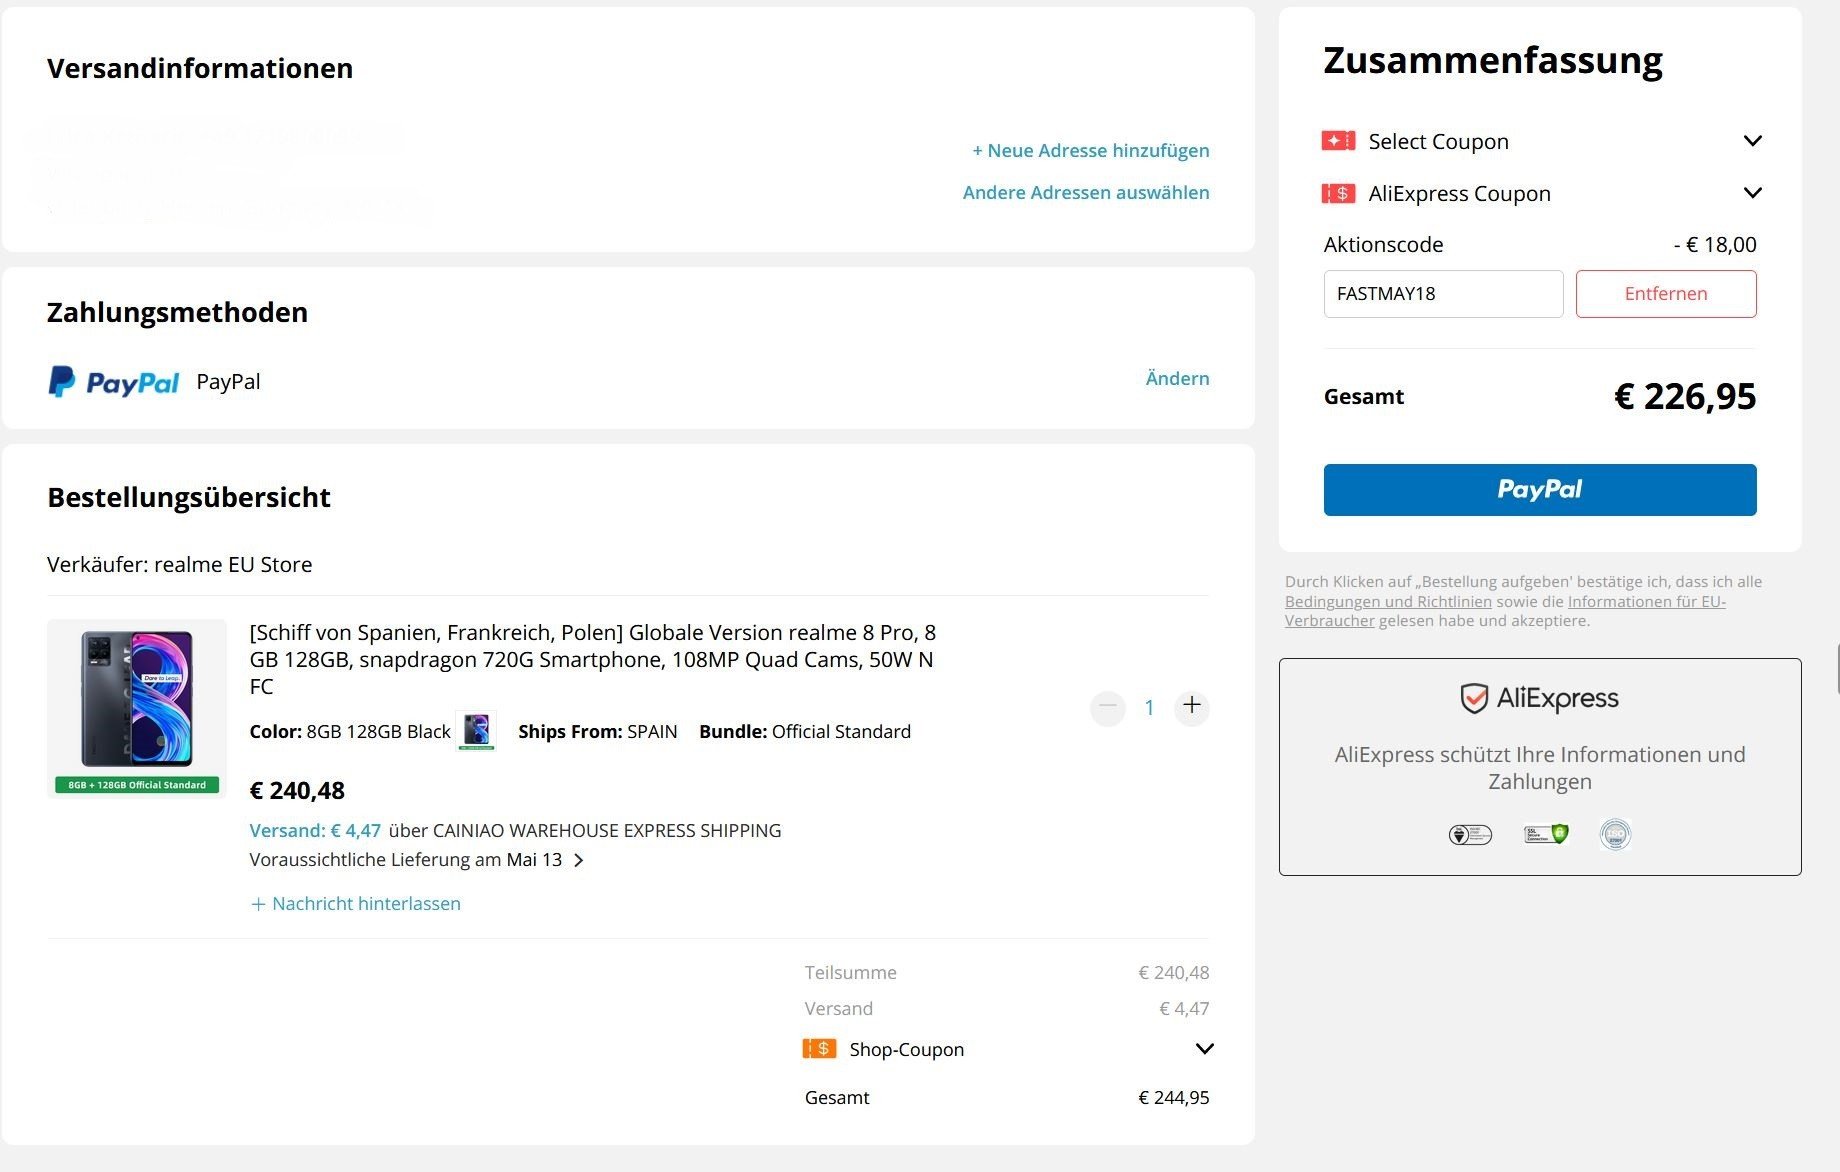Click the total price € 226,95
Image resolution: width=1840 pixels, height=1172 pixels.
click(x=1685, y=396)
